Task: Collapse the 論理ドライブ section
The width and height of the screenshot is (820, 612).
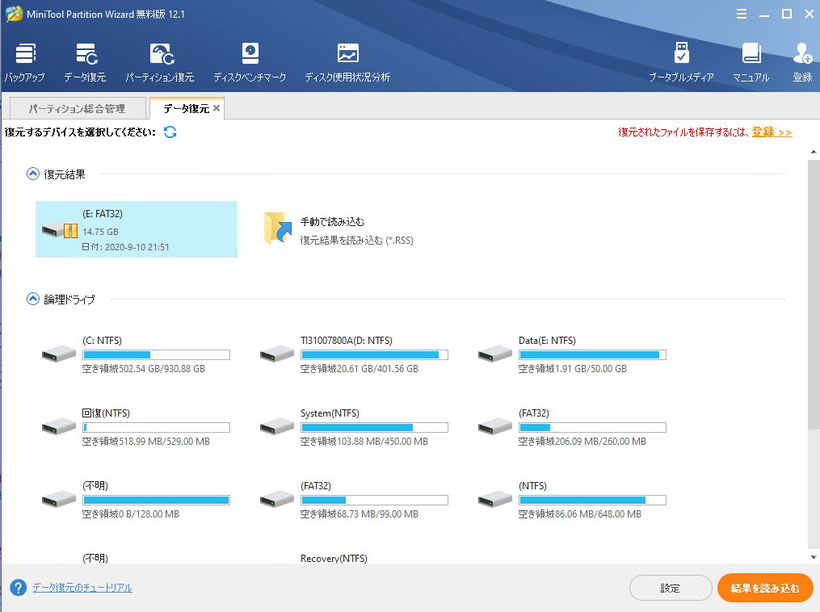Action: 32,299
